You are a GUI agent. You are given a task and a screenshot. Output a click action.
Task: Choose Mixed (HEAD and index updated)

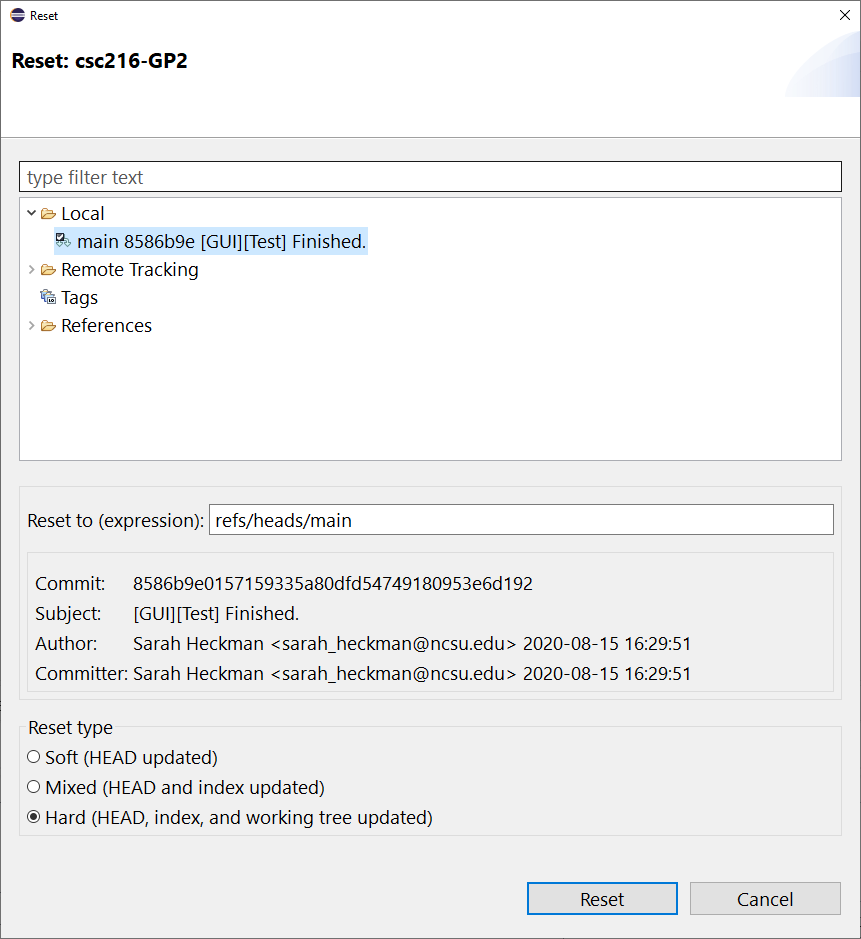point(33,787)
